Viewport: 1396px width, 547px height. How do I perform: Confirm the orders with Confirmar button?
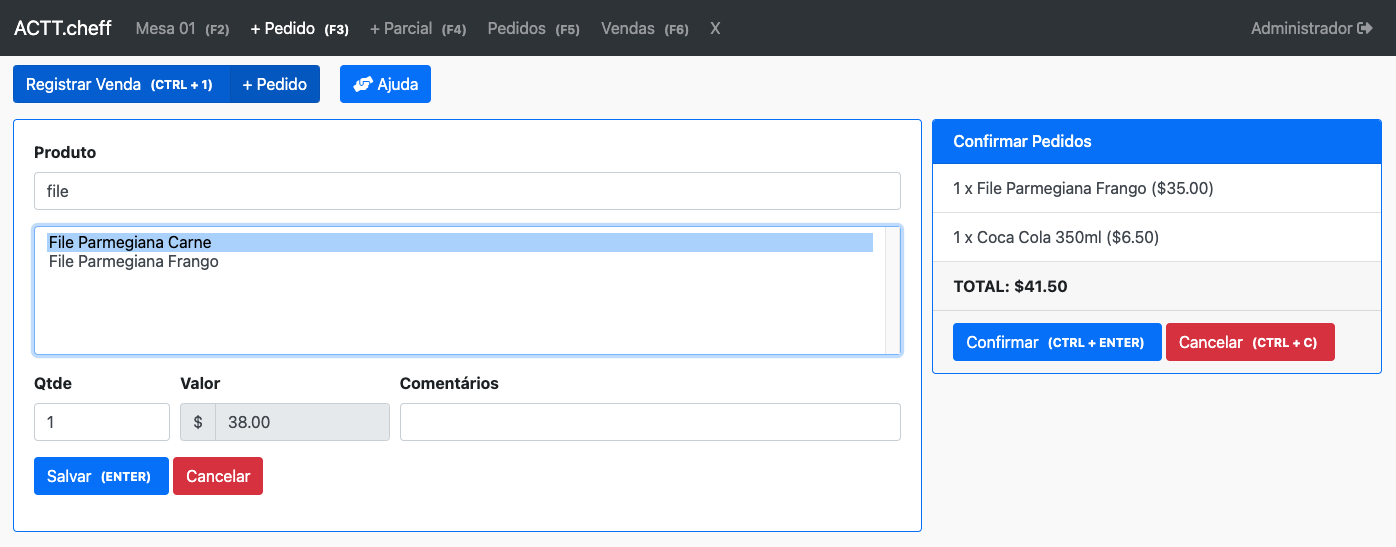click(x=1056, y=342)
